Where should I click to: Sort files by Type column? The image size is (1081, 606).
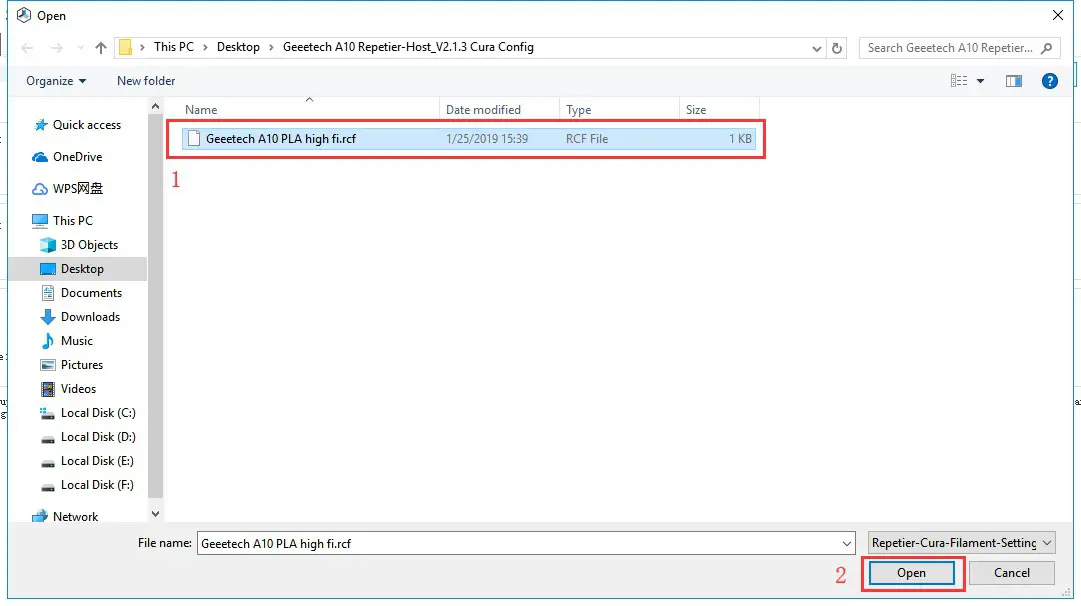578,110
